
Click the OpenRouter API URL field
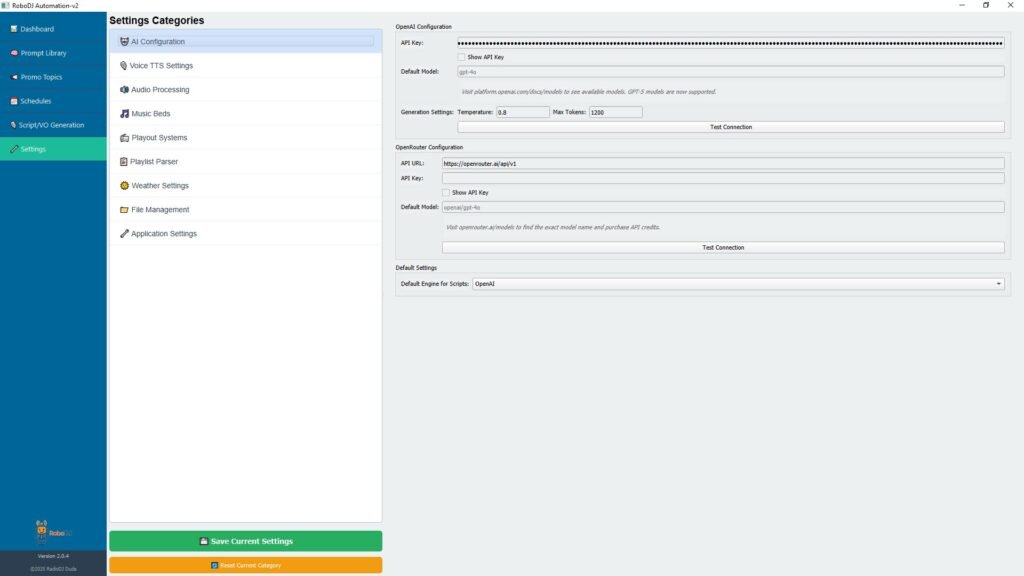click(x=722, y=163)
